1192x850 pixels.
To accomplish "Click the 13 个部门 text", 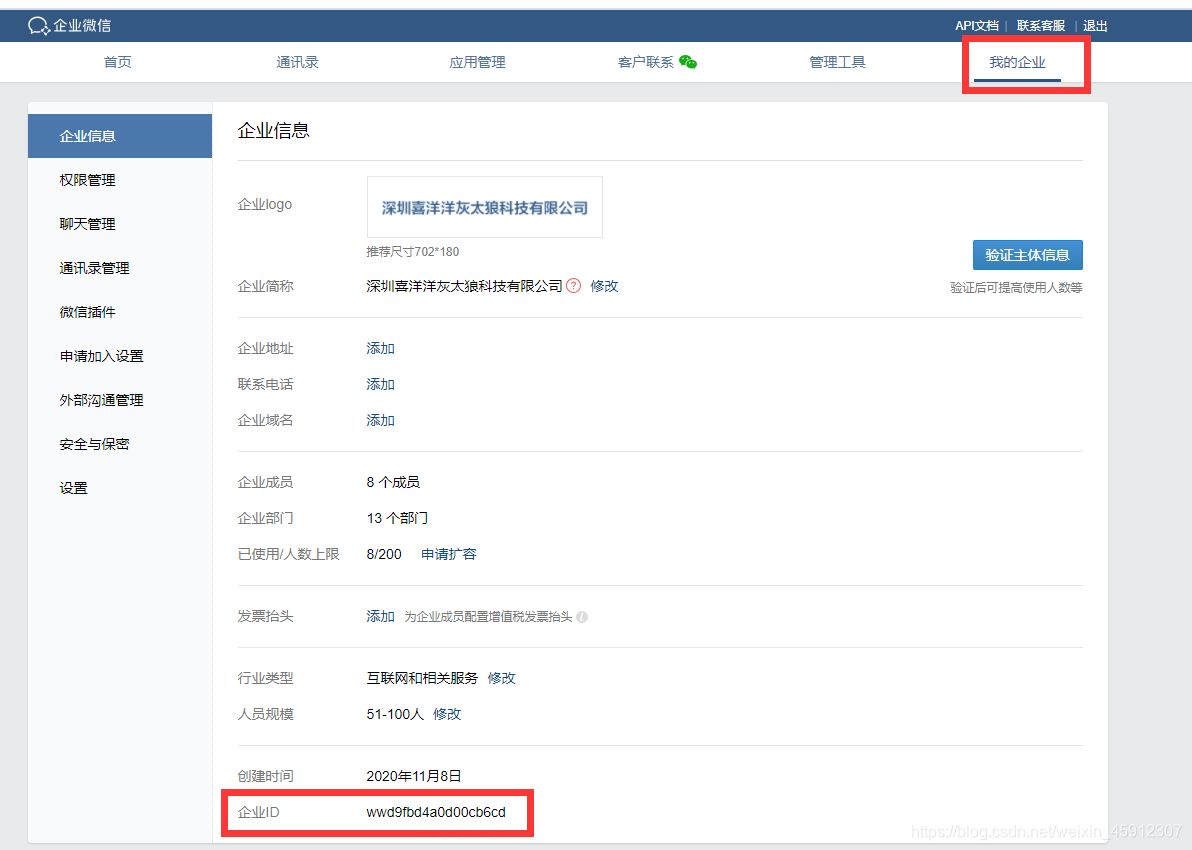I will (x=397, y=519).
